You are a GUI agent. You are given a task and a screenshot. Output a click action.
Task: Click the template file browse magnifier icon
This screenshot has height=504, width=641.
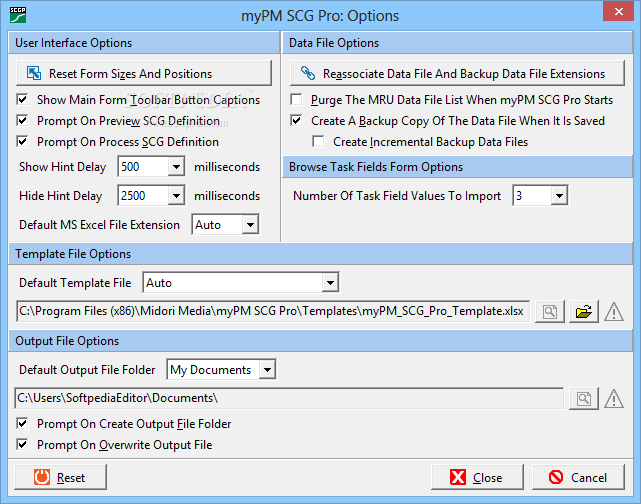(x=550, y=311)
